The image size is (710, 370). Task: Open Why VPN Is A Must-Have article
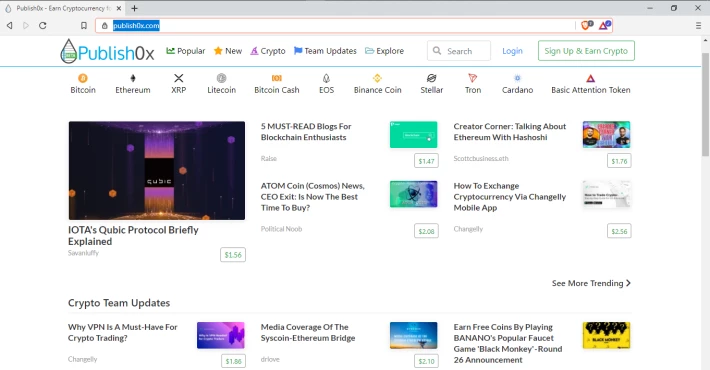[x=123, y=332]
